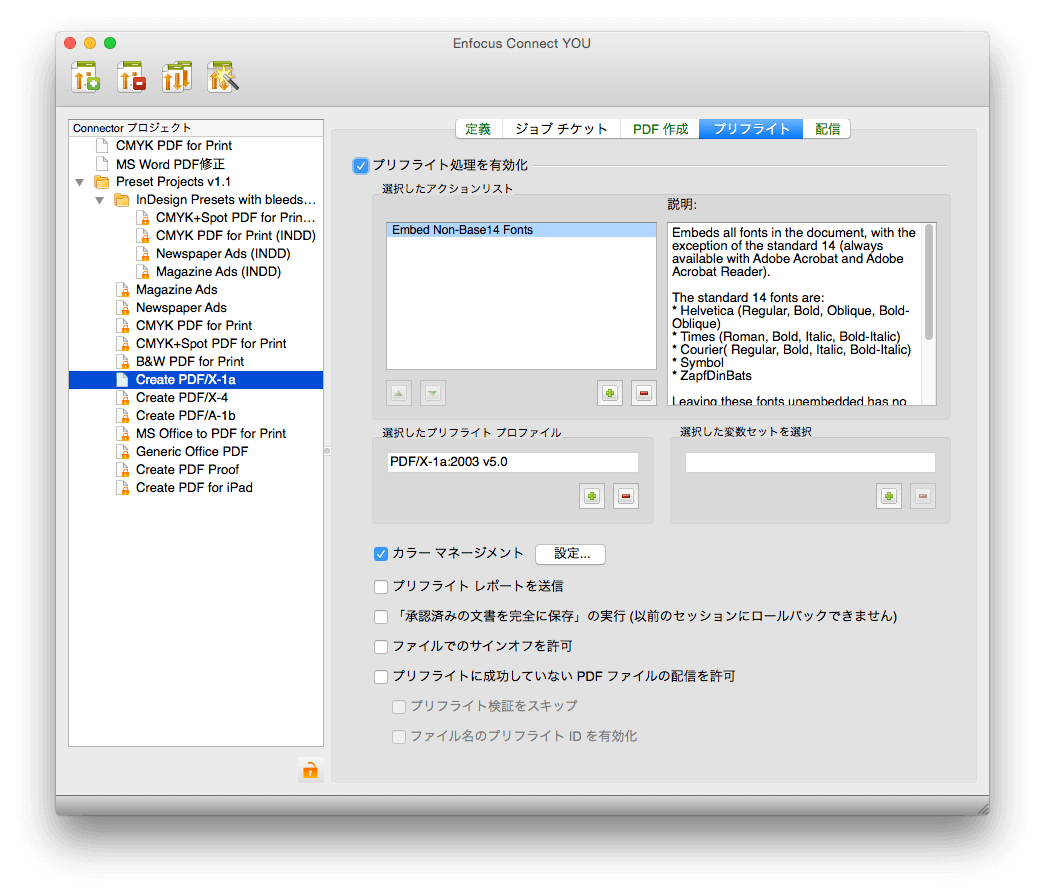1045x895 pixels.
Task: Select CMYK+Spot PDF for Prin… under InDesign Presets
Action: (x=235, y=217)
